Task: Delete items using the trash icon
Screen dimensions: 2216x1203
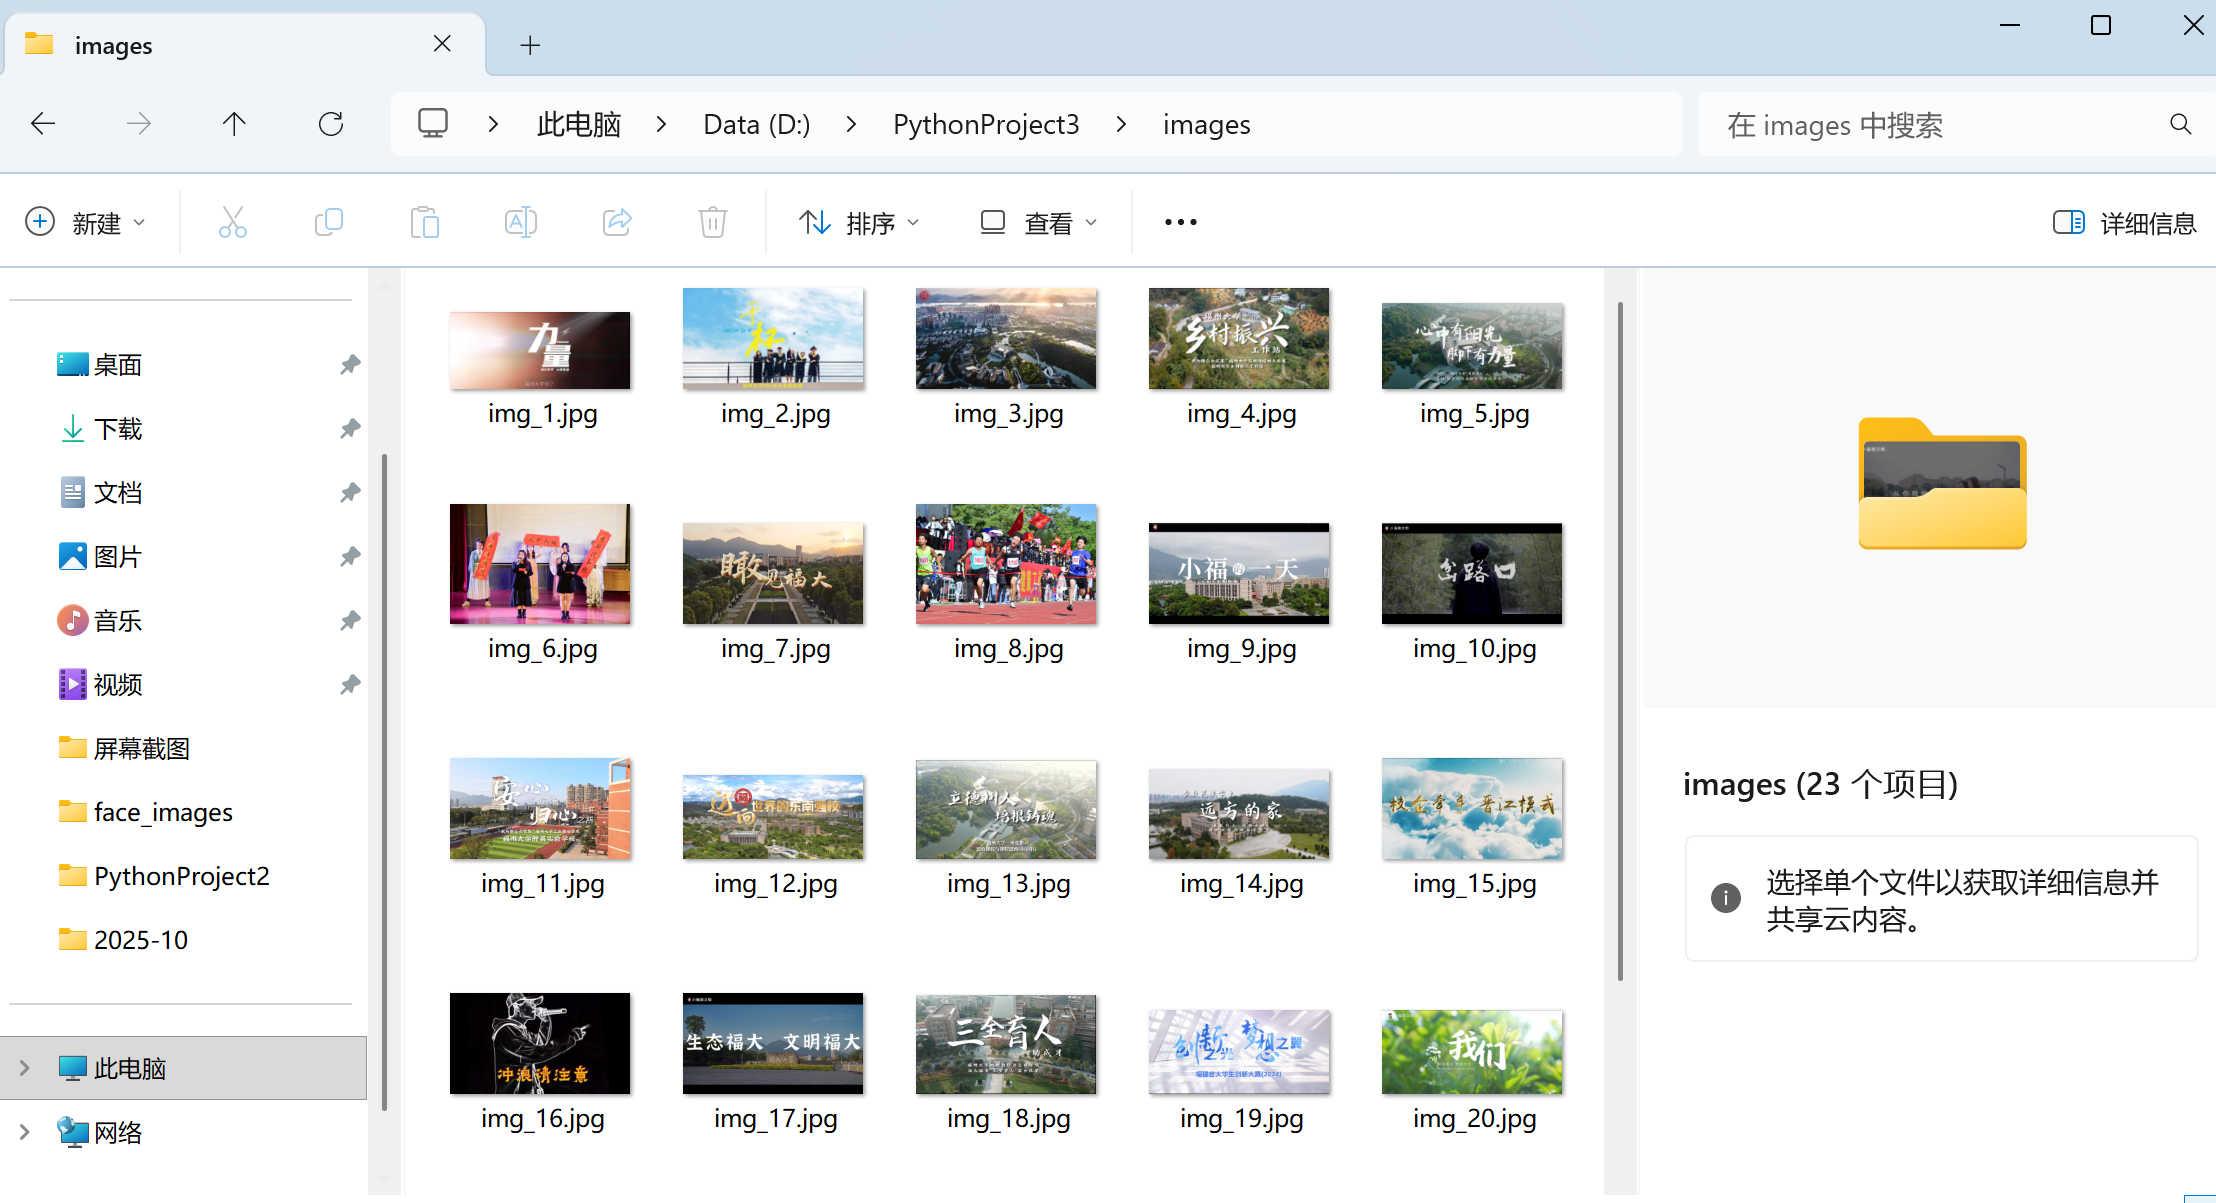Action: [x=711, y=222]
